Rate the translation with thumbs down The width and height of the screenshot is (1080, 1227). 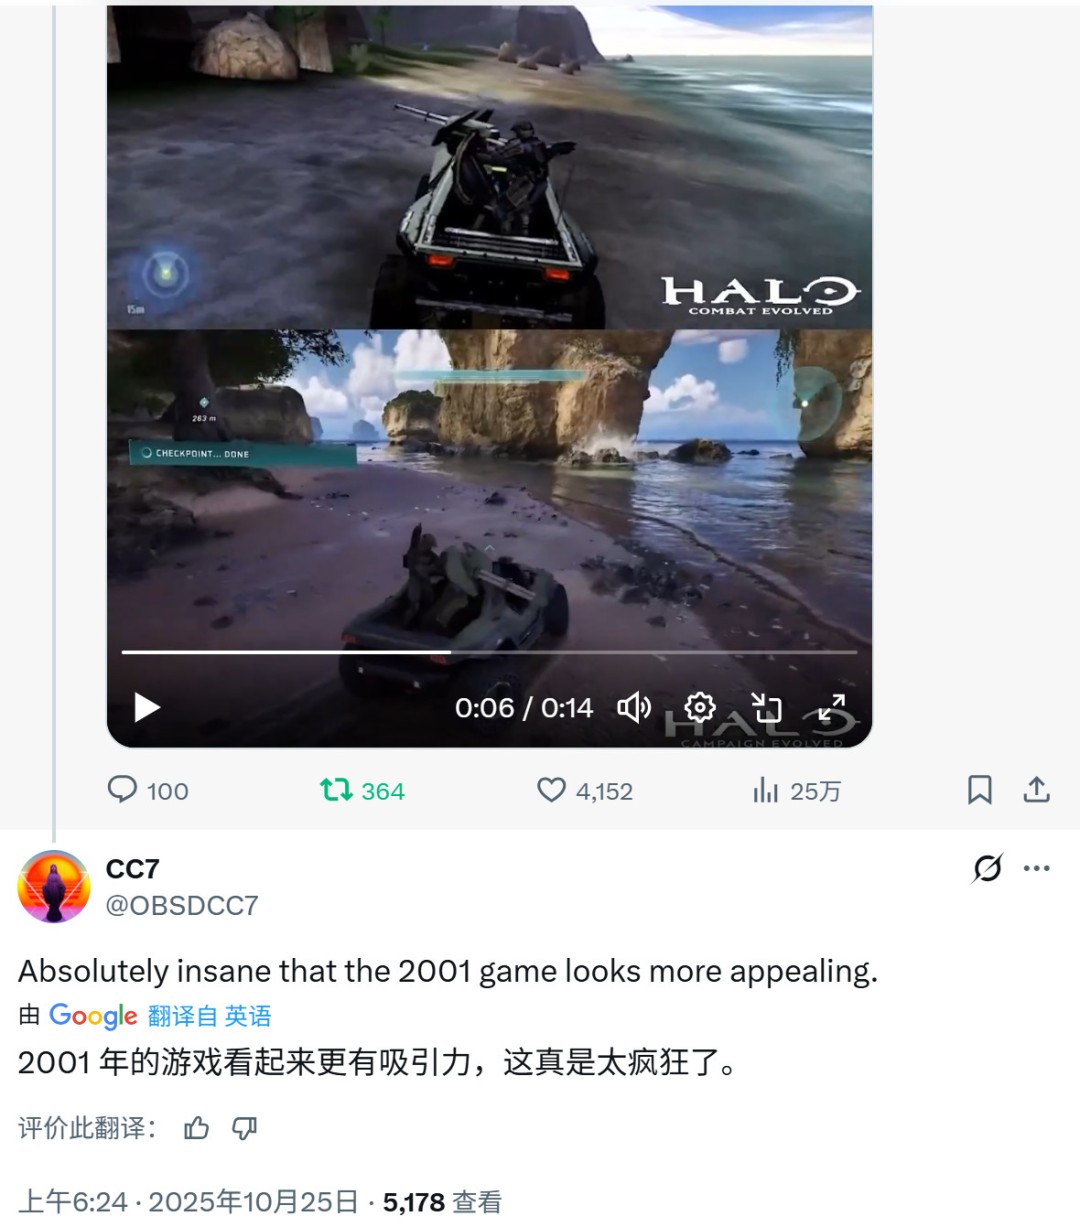tap(245, 1128)
